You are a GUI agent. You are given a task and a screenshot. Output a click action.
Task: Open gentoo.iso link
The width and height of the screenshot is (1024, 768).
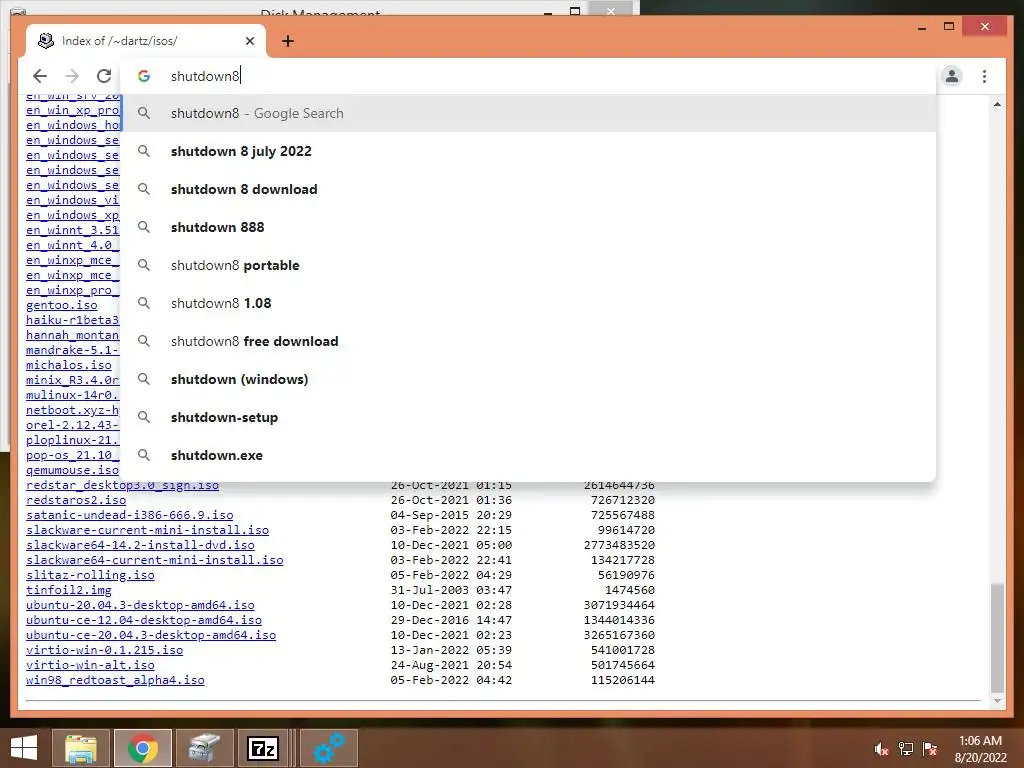click(x=61, y=305)
